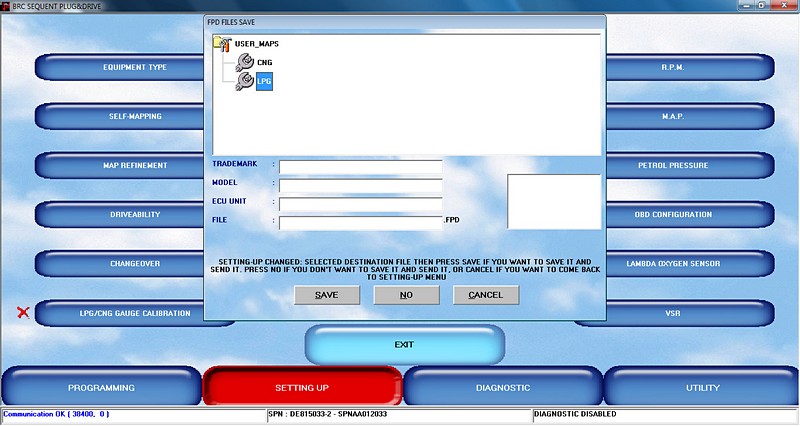This screenshot has width=800, height=426.
Task: Click the red X beside gauge calibration
Action: [23, 312]
